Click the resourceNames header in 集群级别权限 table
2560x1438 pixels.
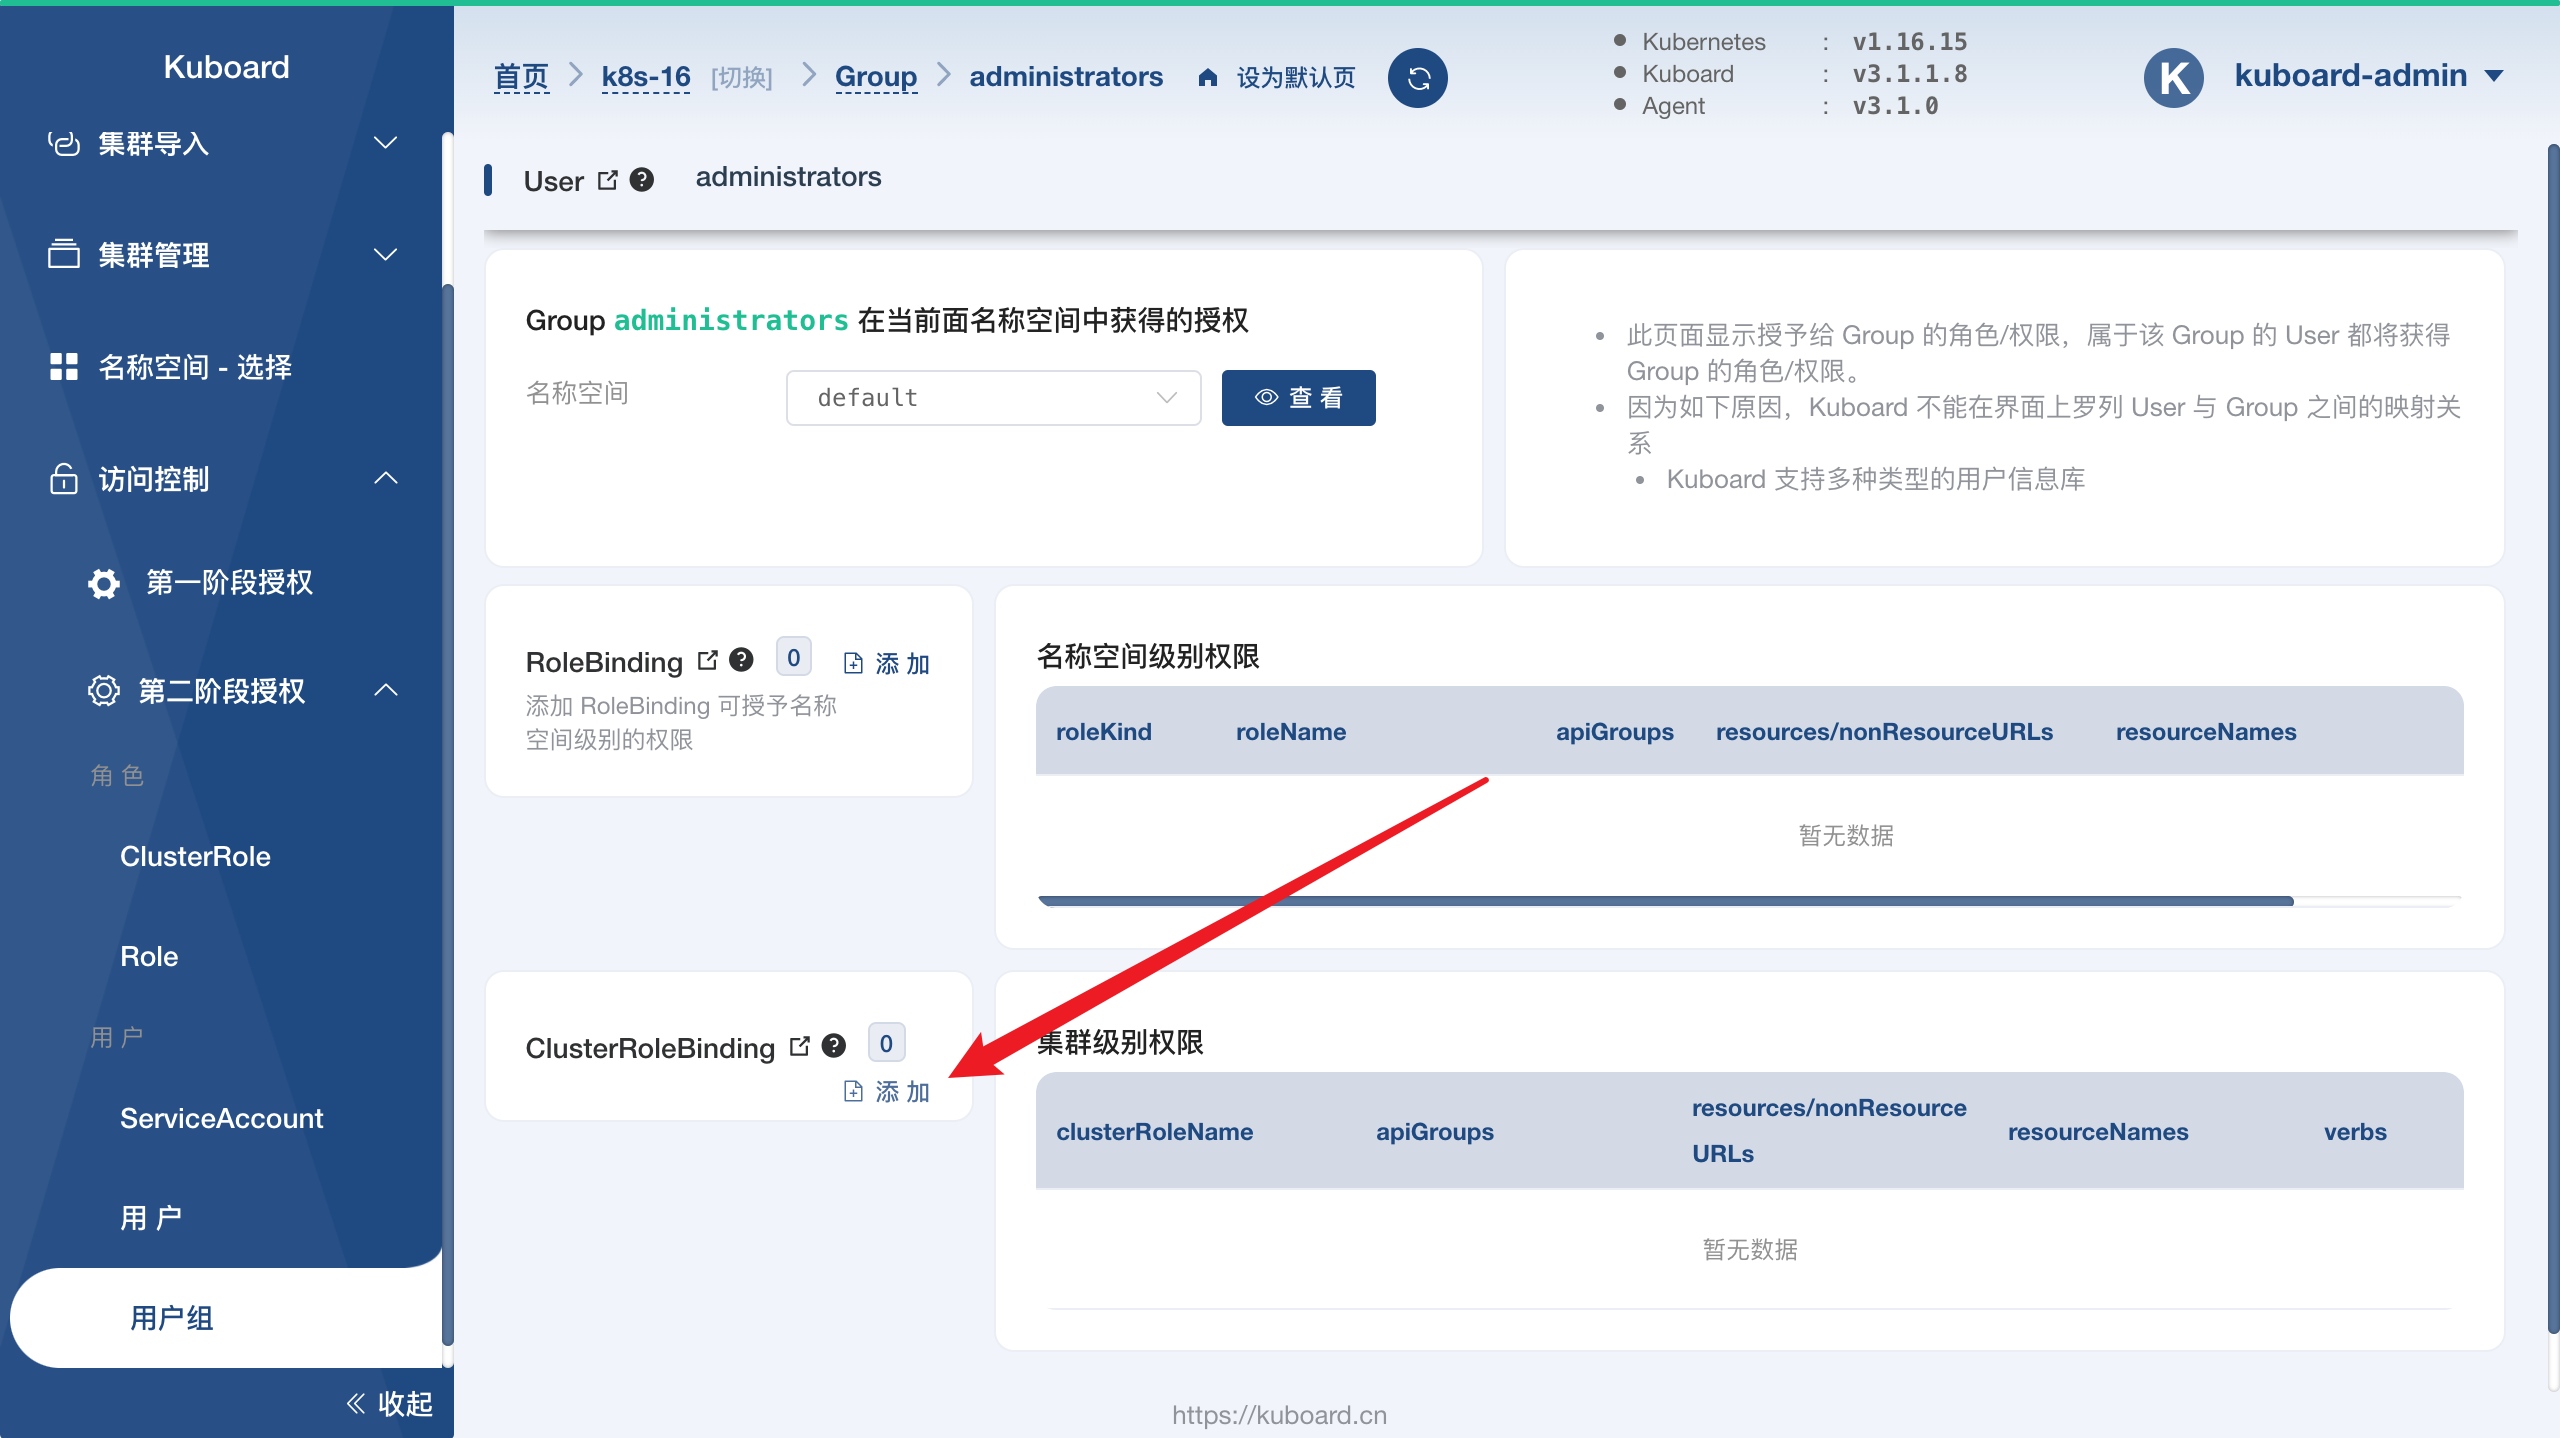pos(2098,1131)
